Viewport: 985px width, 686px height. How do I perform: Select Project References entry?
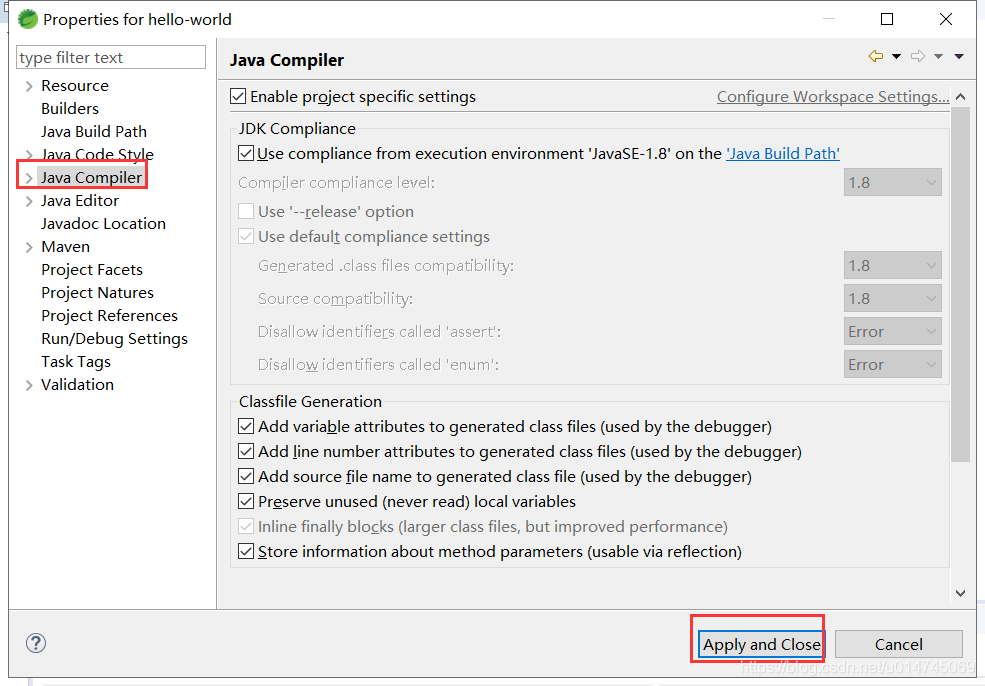(x=109, y=316)
